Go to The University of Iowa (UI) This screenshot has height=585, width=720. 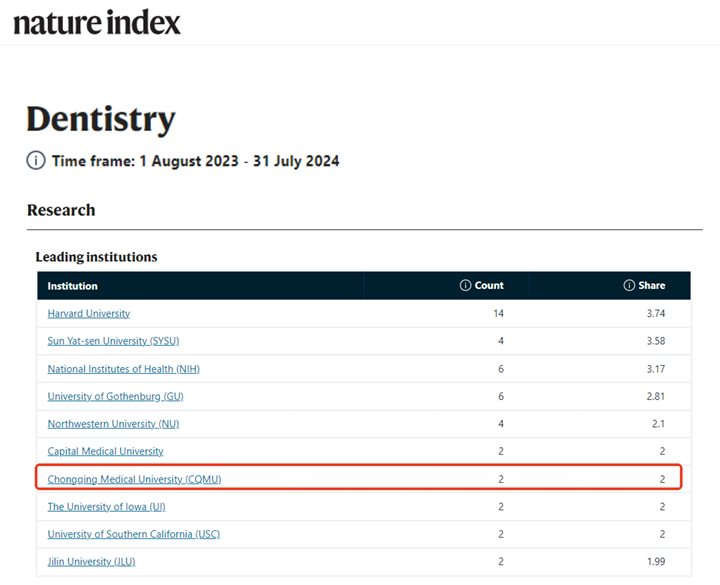click(106, 507)
